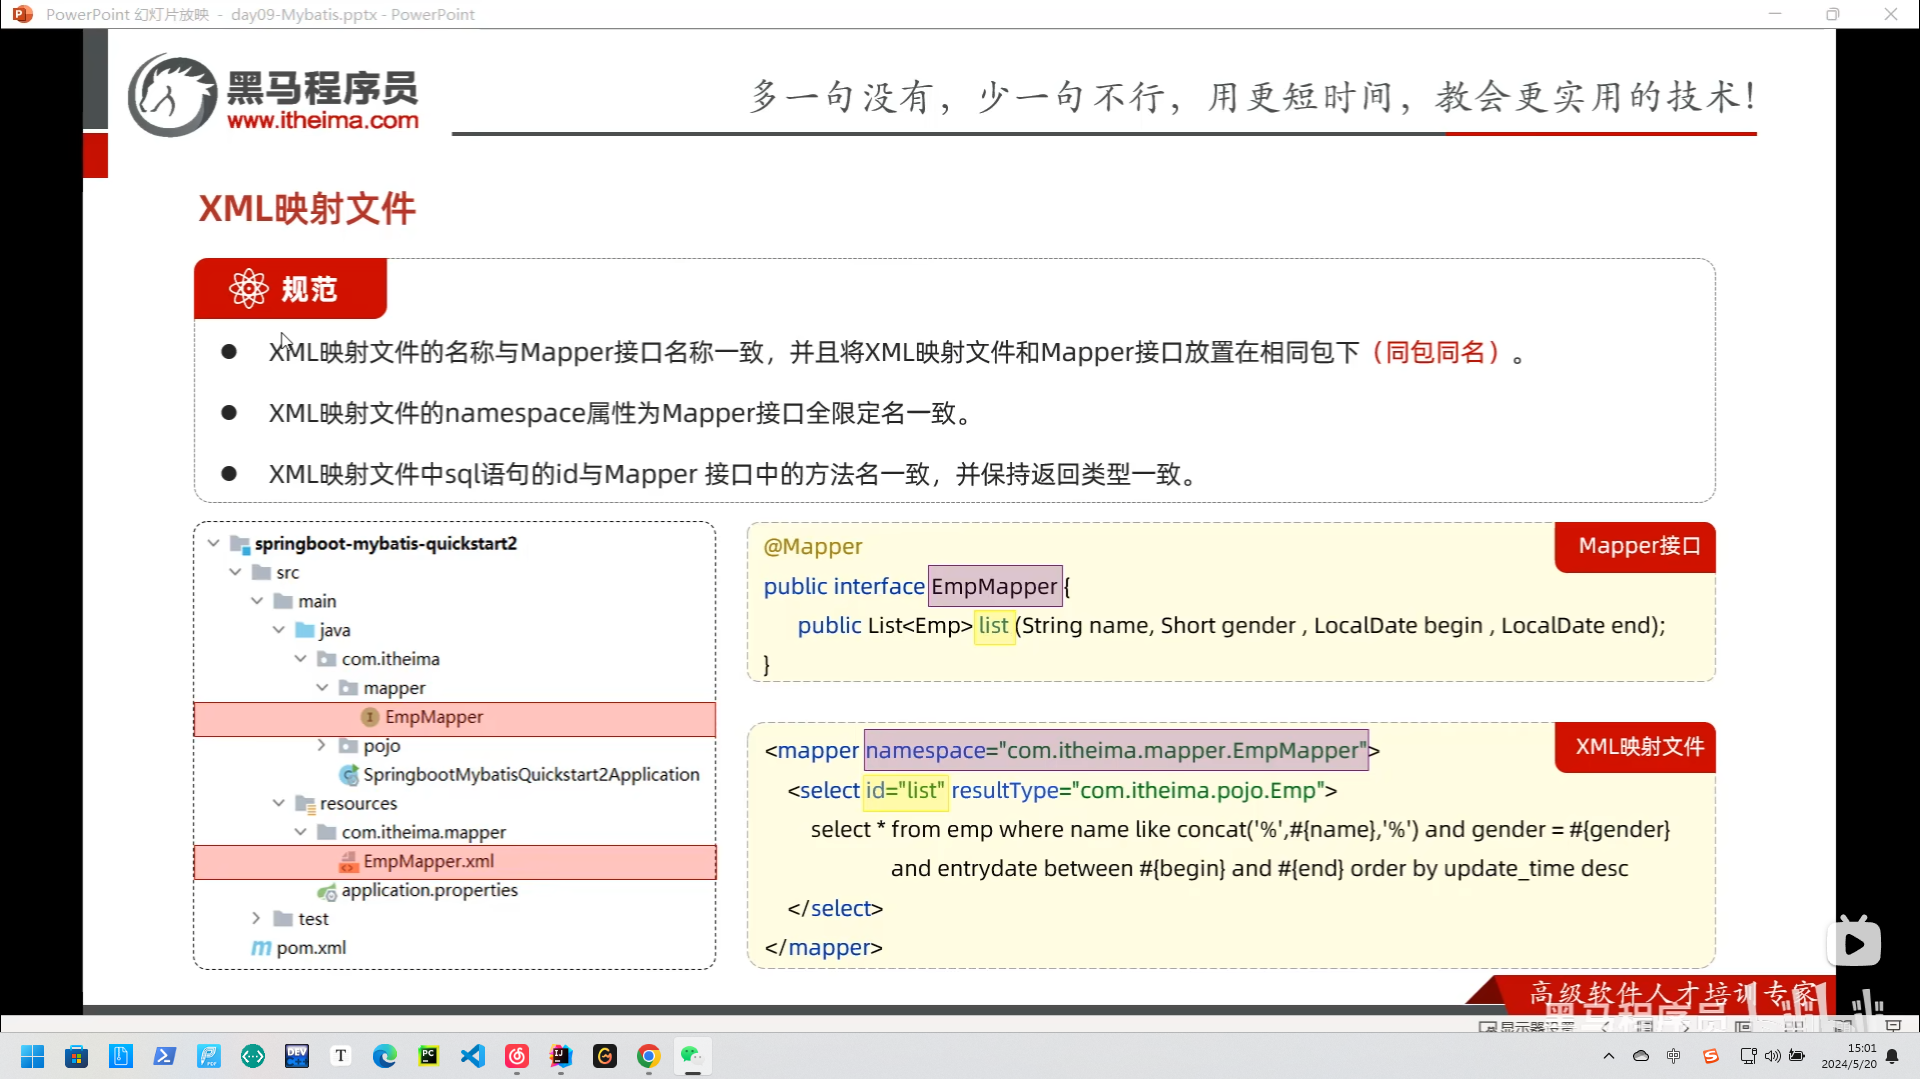Viewport: 1920px width, 1079px height.
Task: Click the highlighted id="list" attribute
Action: pos(905,791)
